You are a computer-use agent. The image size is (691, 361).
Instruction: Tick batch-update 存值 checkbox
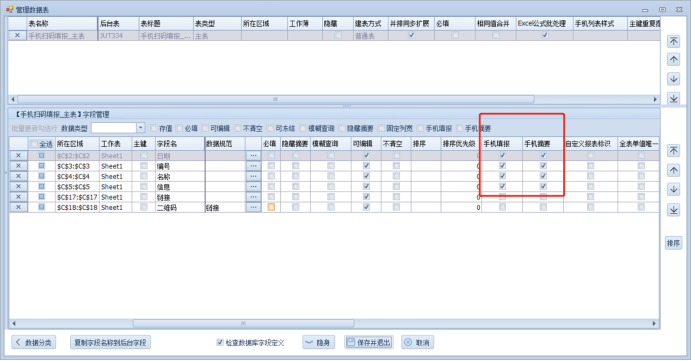pos(154,128)
